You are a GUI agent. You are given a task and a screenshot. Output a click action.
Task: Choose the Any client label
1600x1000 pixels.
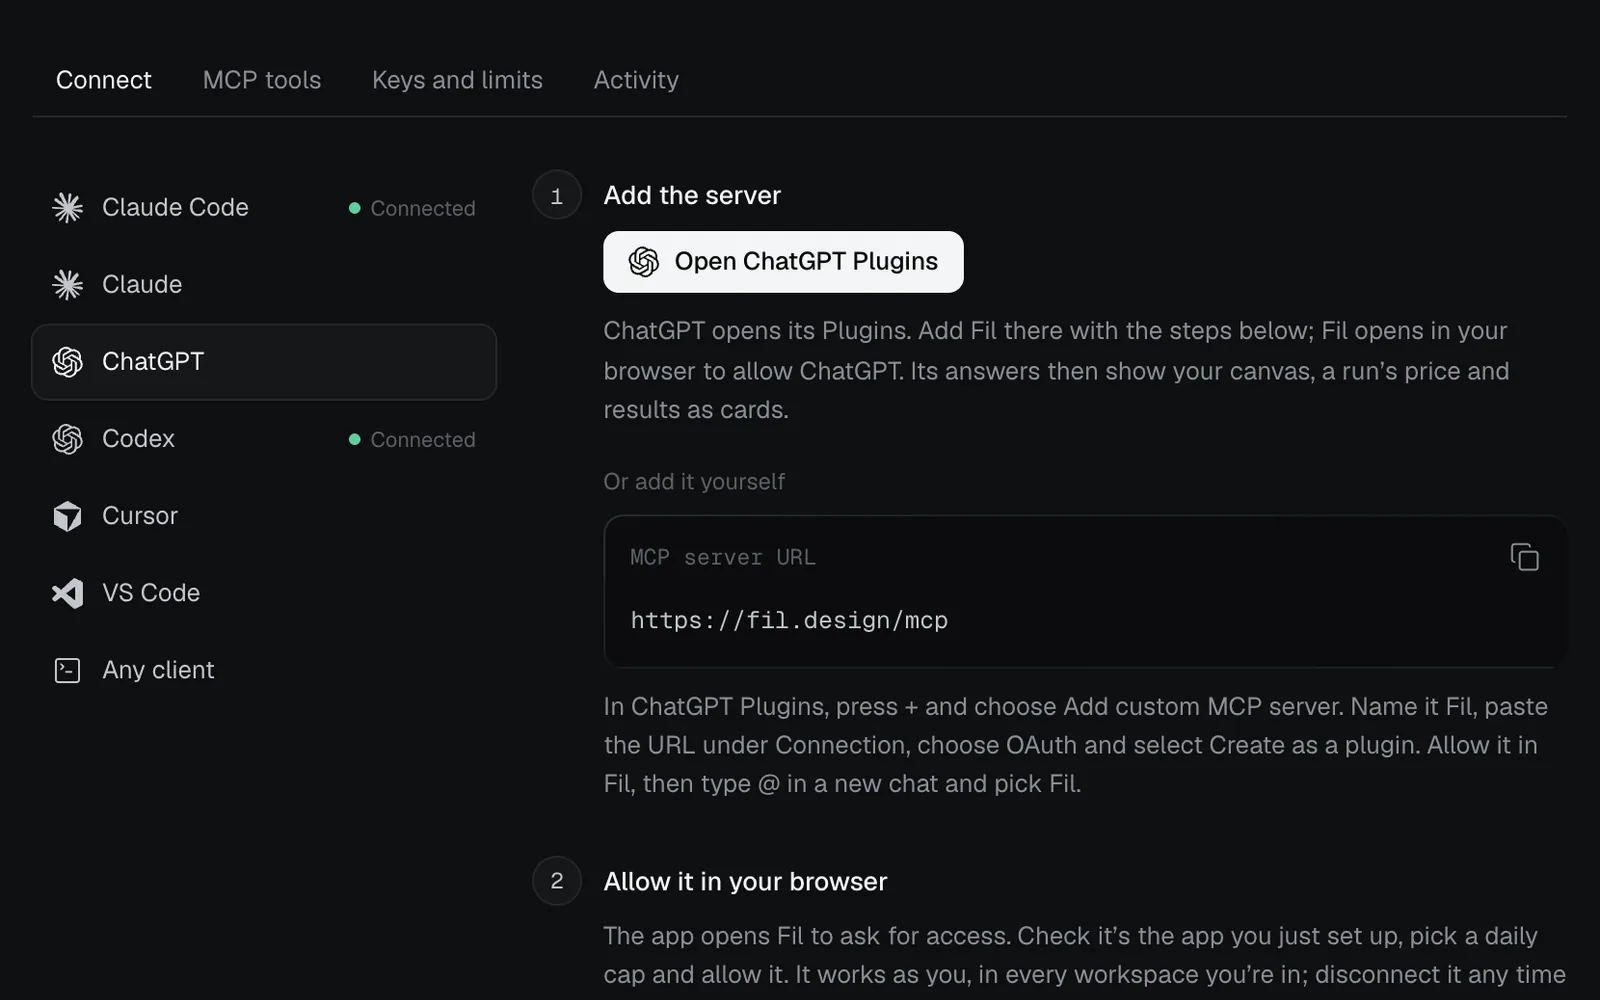(158, 670)
